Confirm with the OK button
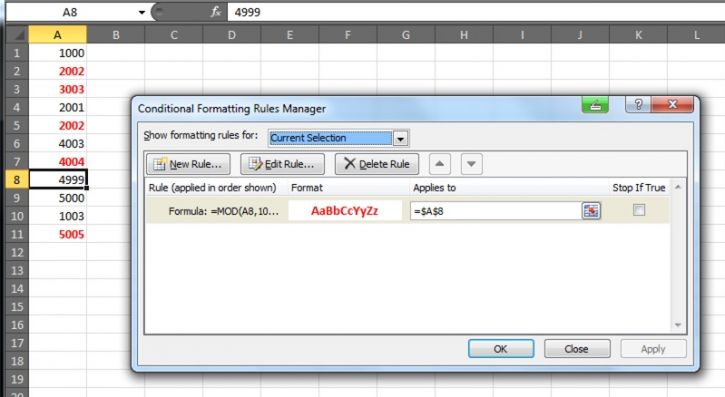725x397 pixels. 501,349
